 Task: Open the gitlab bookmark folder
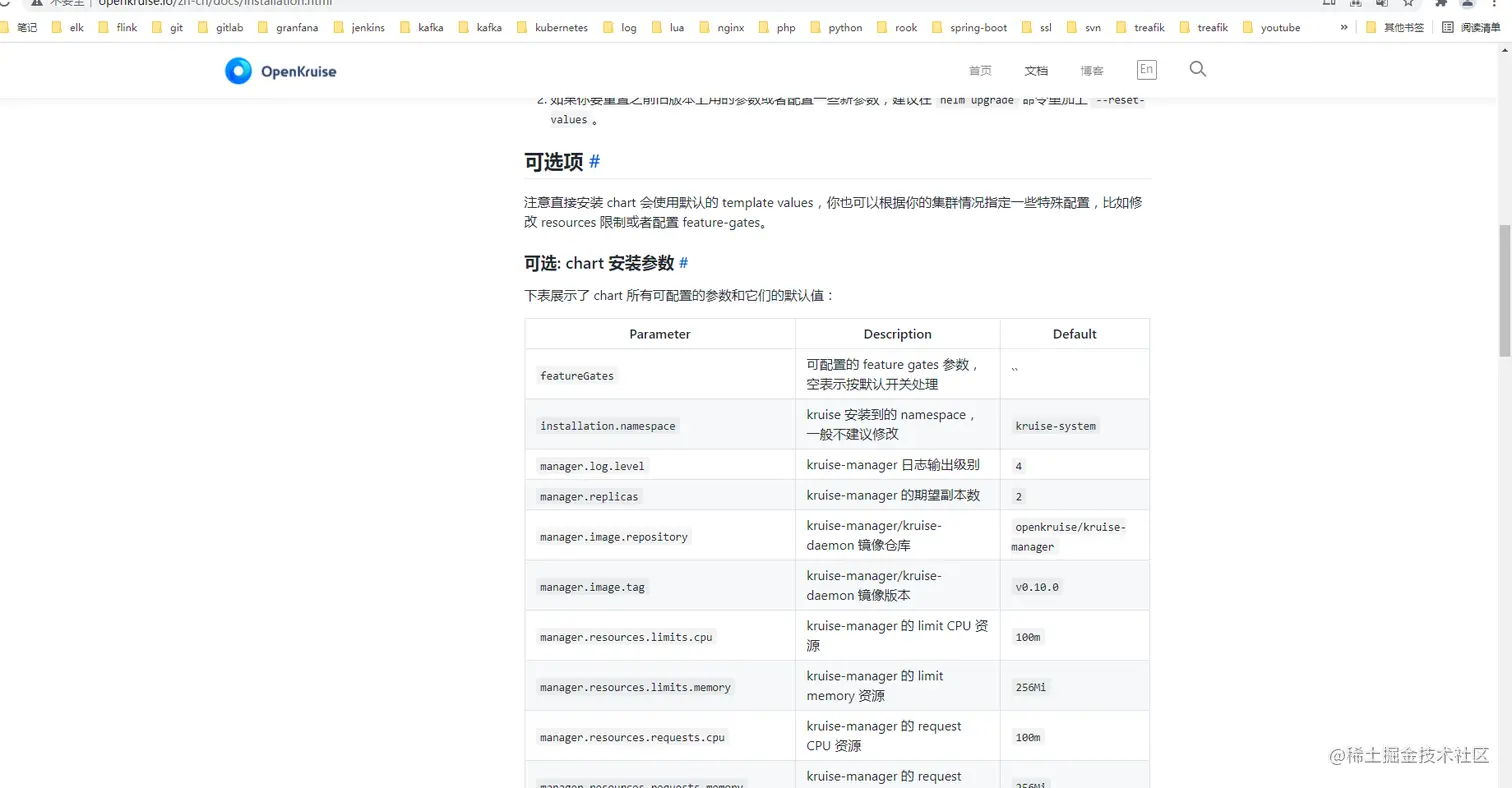[220, 28]
